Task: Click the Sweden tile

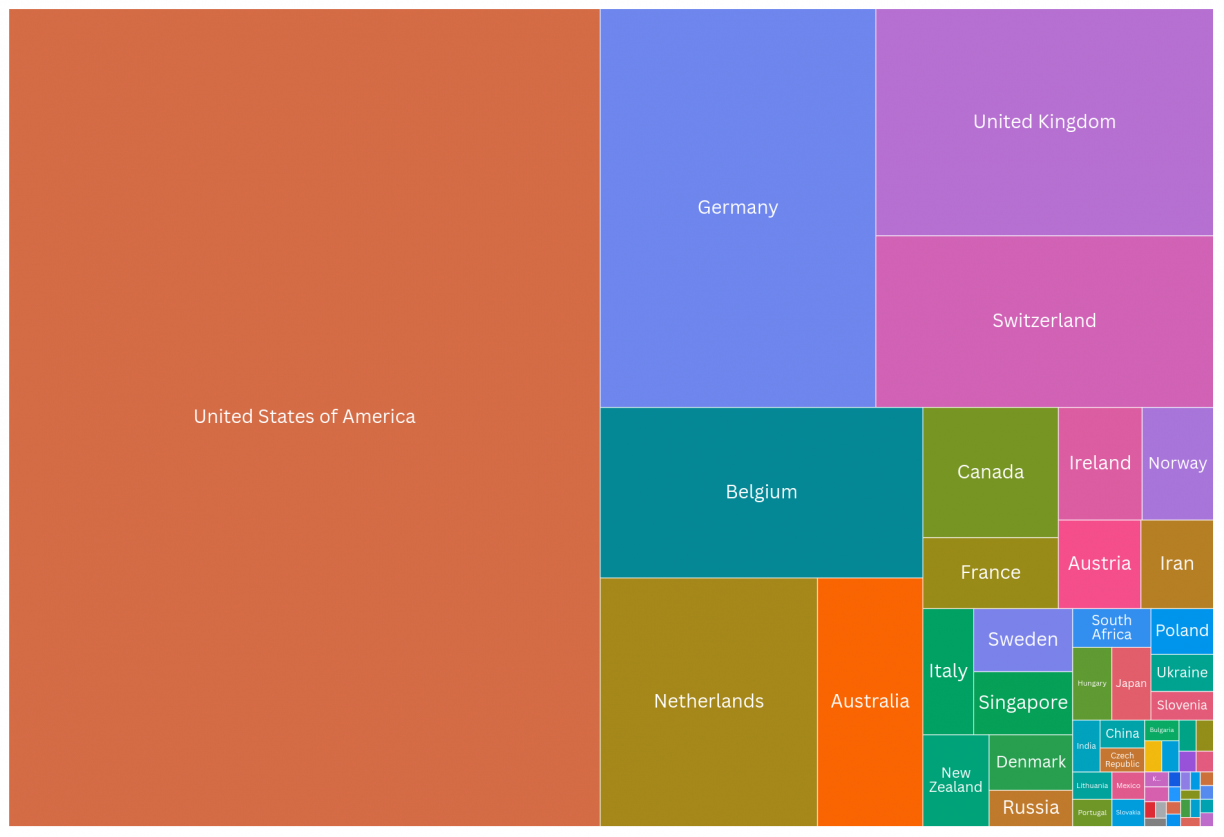Action: 1022,639
